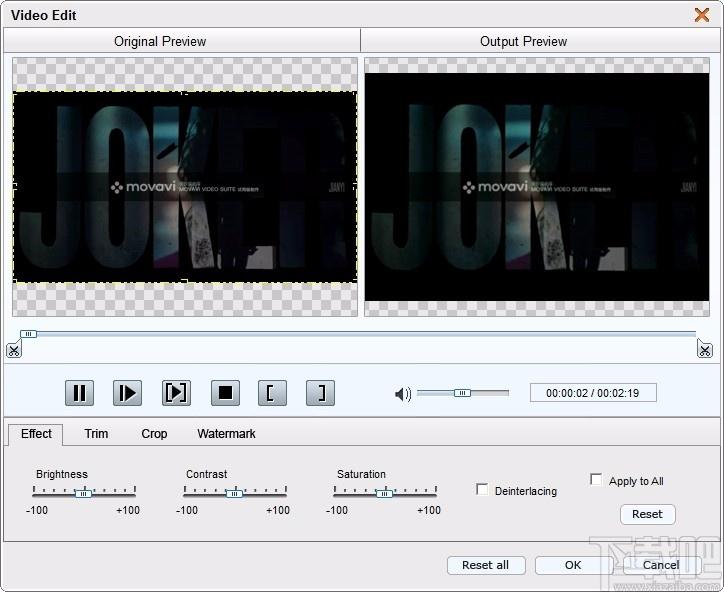Image resolution: width=724 pixels, height=592 pixels.
Task: Click the Brightness label
Action: (62, 474)
